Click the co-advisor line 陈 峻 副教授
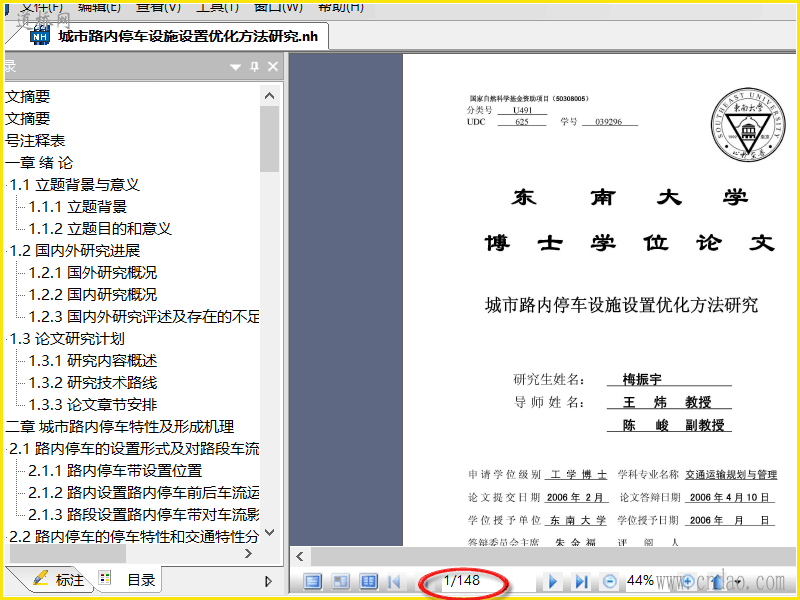 673,425
